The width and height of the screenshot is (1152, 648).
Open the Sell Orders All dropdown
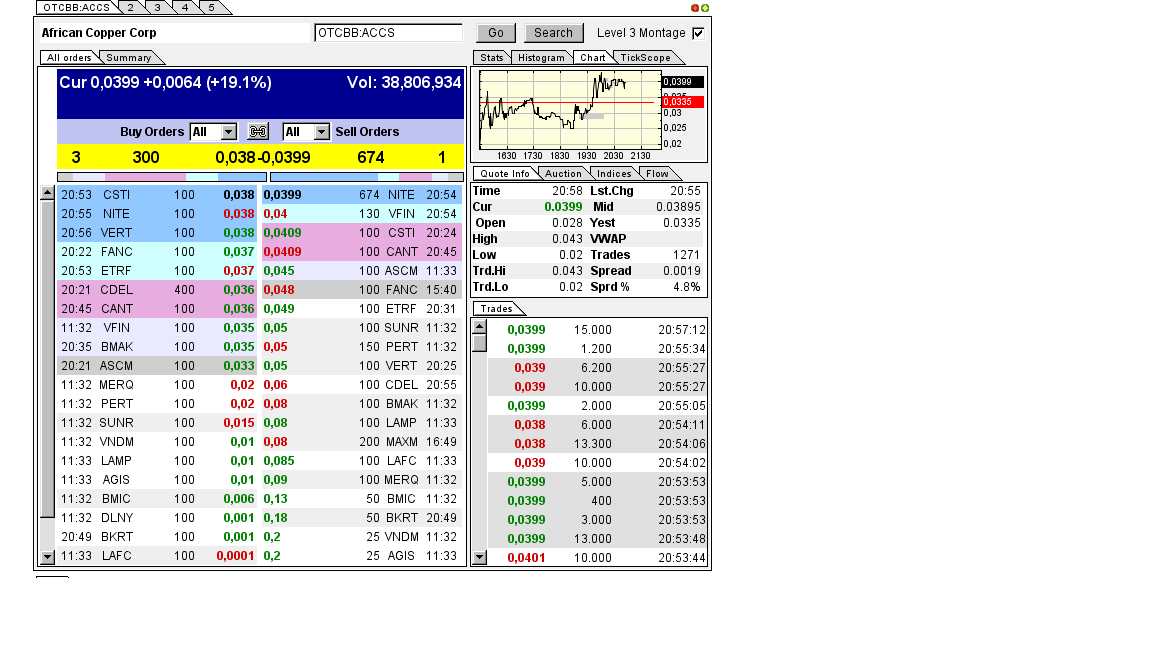point(322,132)
